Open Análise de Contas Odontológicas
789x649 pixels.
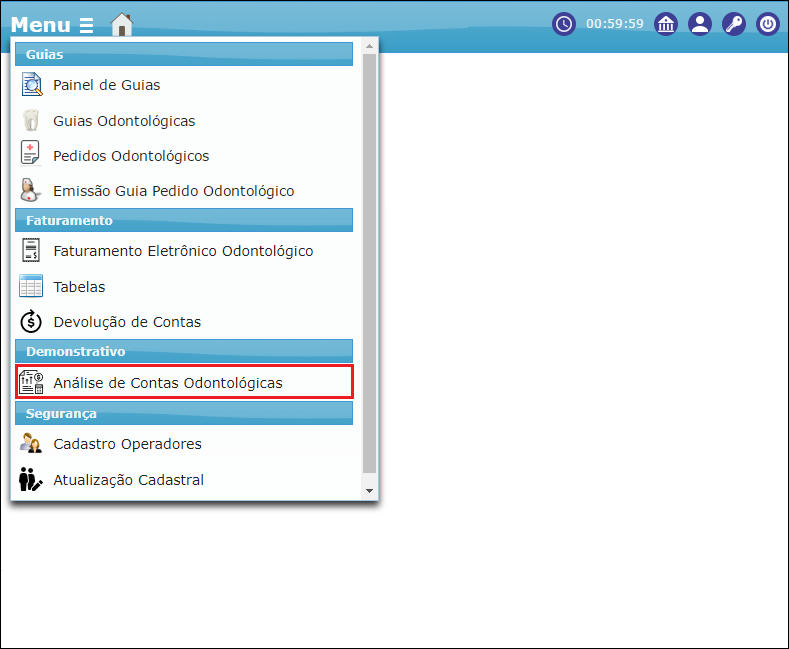point(184,382)
